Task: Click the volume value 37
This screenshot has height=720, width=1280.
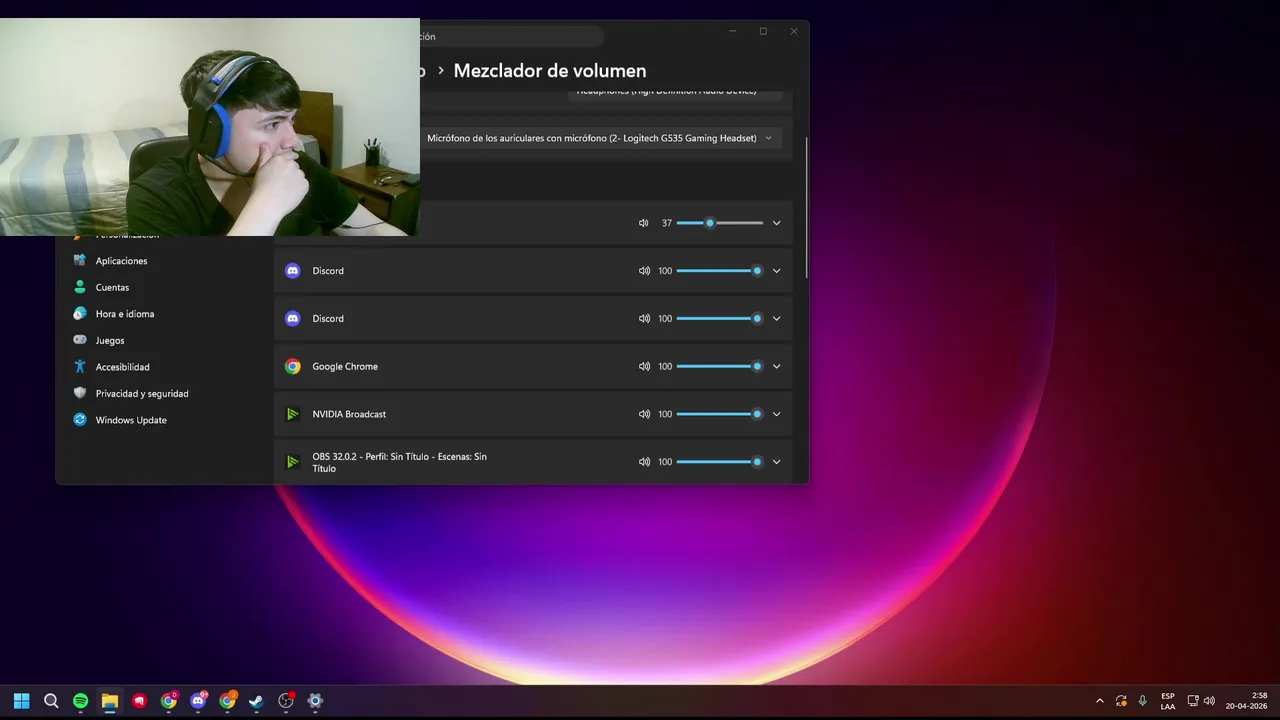Action: pos(667,223)
